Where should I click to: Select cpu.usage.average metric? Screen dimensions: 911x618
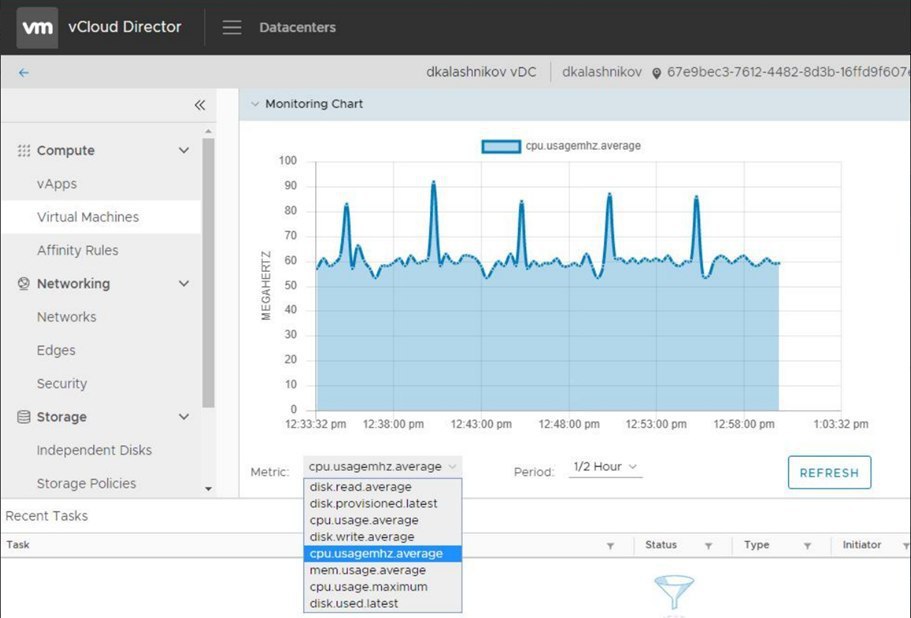click(x=383, y=520)
